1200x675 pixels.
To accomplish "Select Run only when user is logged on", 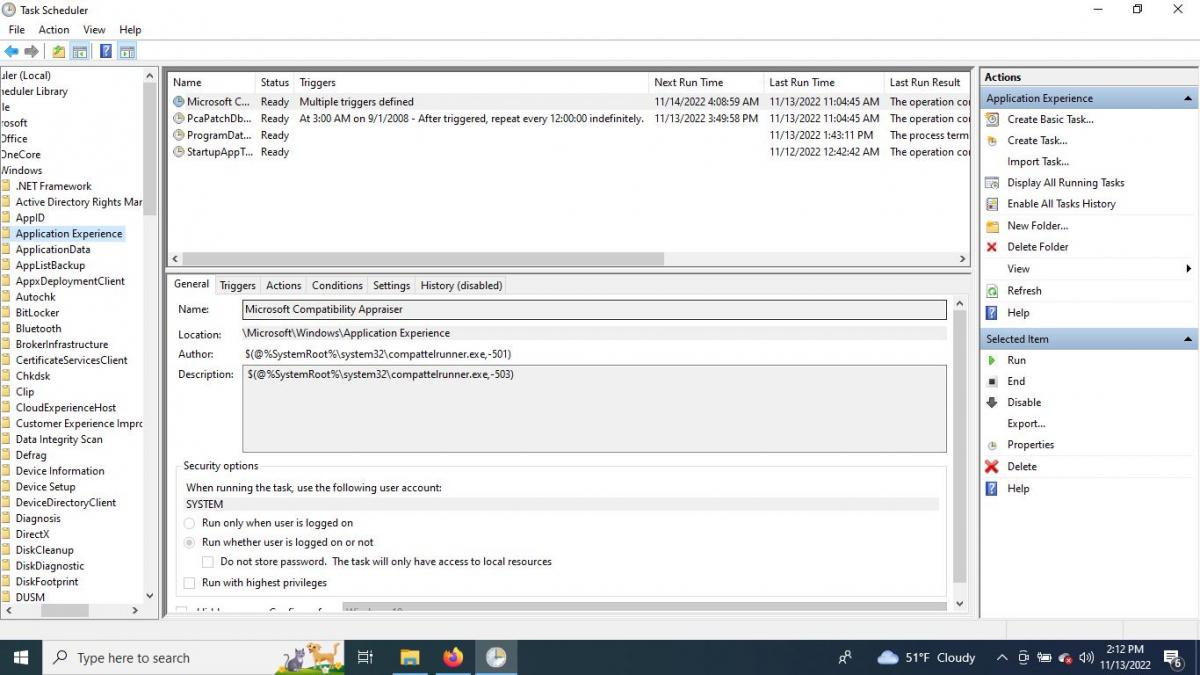I will [190, 523].
